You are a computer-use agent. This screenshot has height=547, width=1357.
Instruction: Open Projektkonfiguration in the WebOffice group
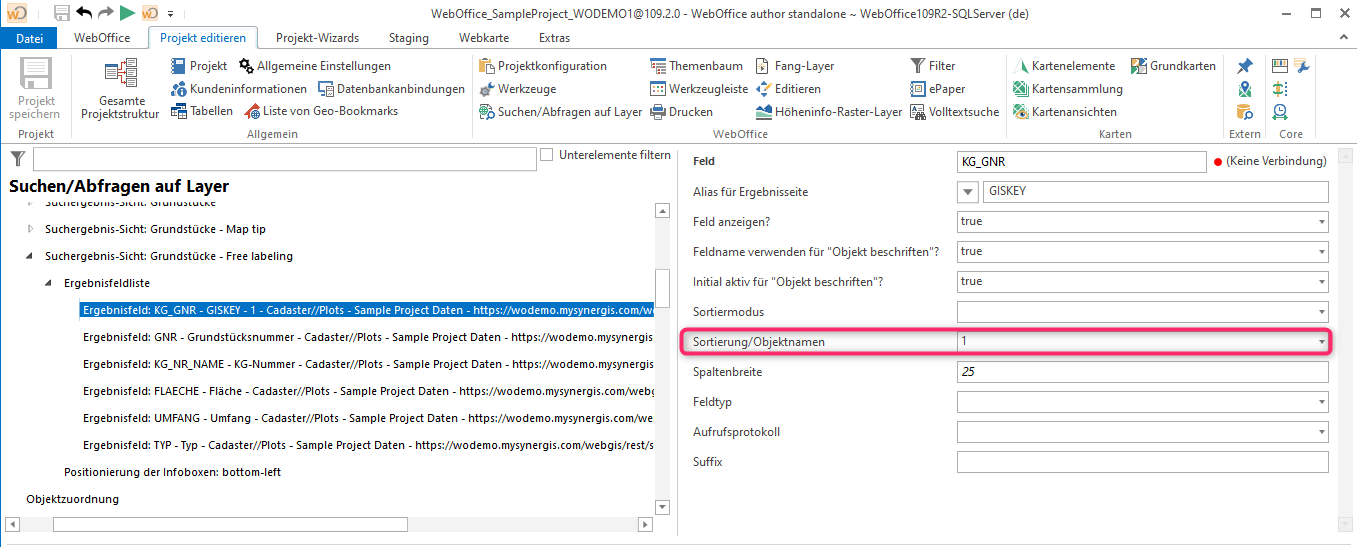click(x=543, y=66)
